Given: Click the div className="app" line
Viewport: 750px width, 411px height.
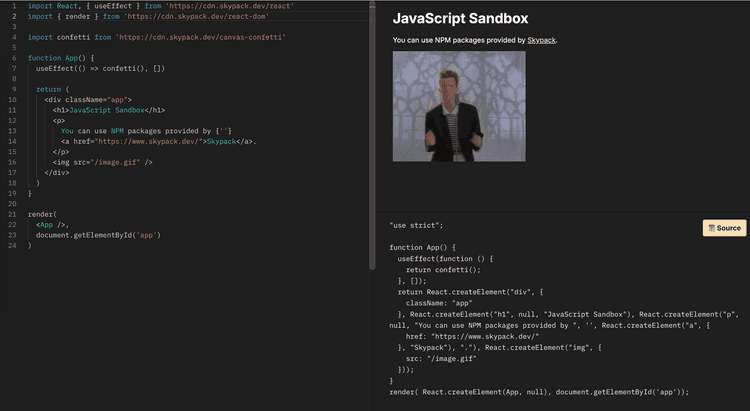Looking at the screenshot, I should (88, 100).
